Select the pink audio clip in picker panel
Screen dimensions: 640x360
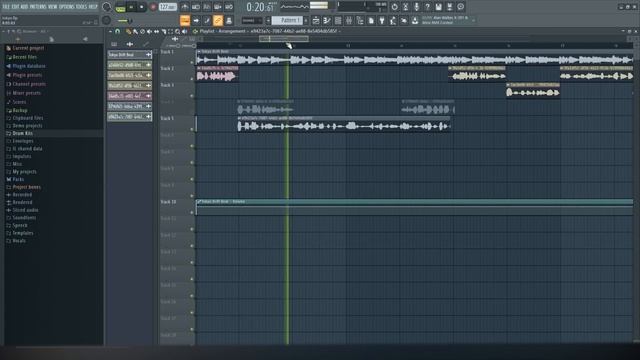coord(129,96)
